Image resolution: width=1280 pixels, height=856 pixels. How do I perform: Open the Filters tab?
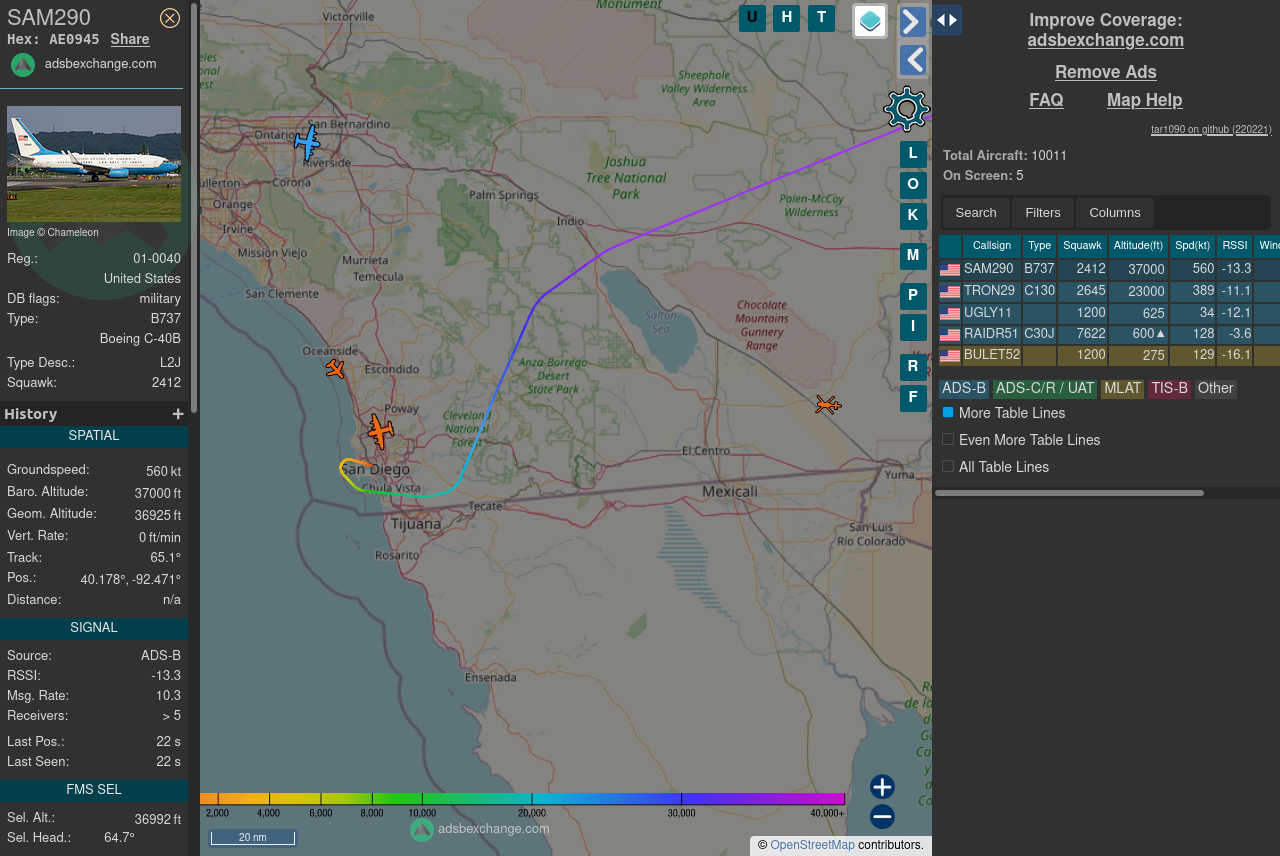(1043, 213)
